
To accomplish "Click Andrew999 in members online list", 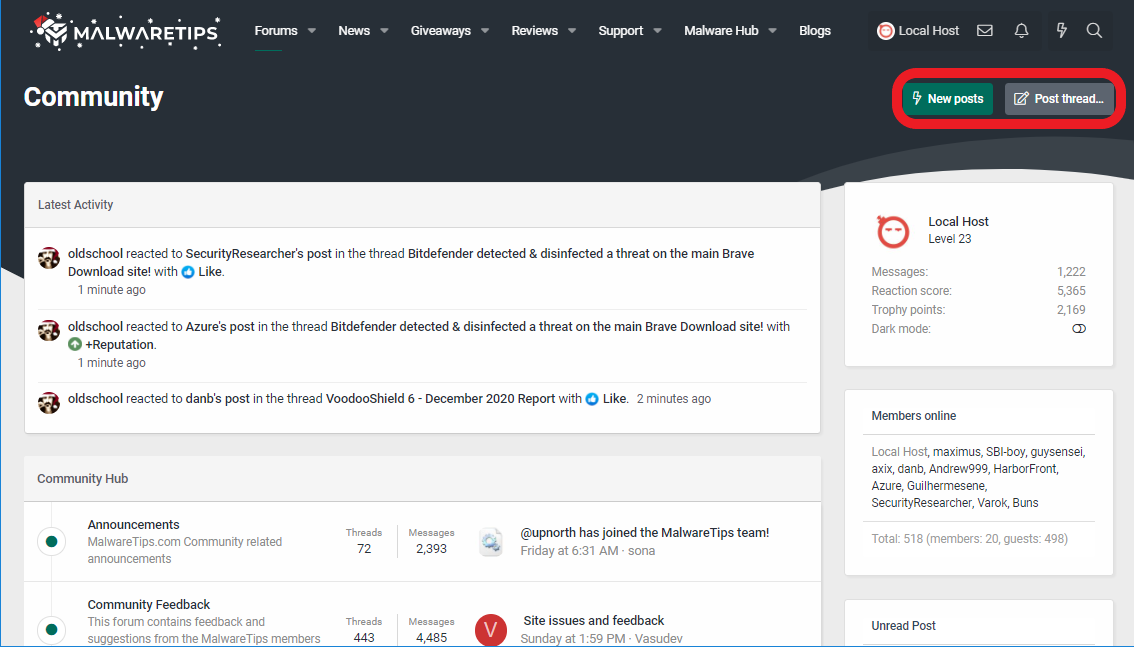I will coord(958,469).
